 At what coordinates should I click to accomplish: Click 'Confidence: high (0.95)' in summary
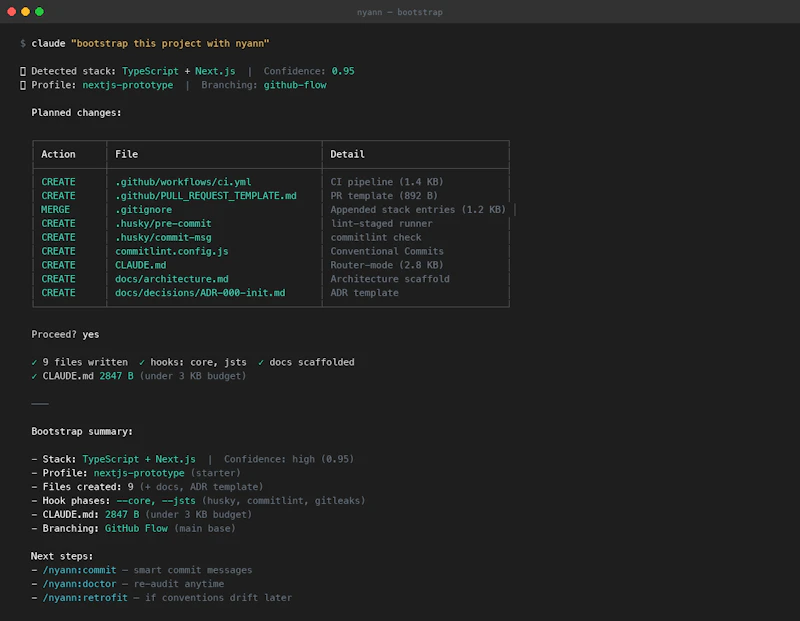click(289, 459)
